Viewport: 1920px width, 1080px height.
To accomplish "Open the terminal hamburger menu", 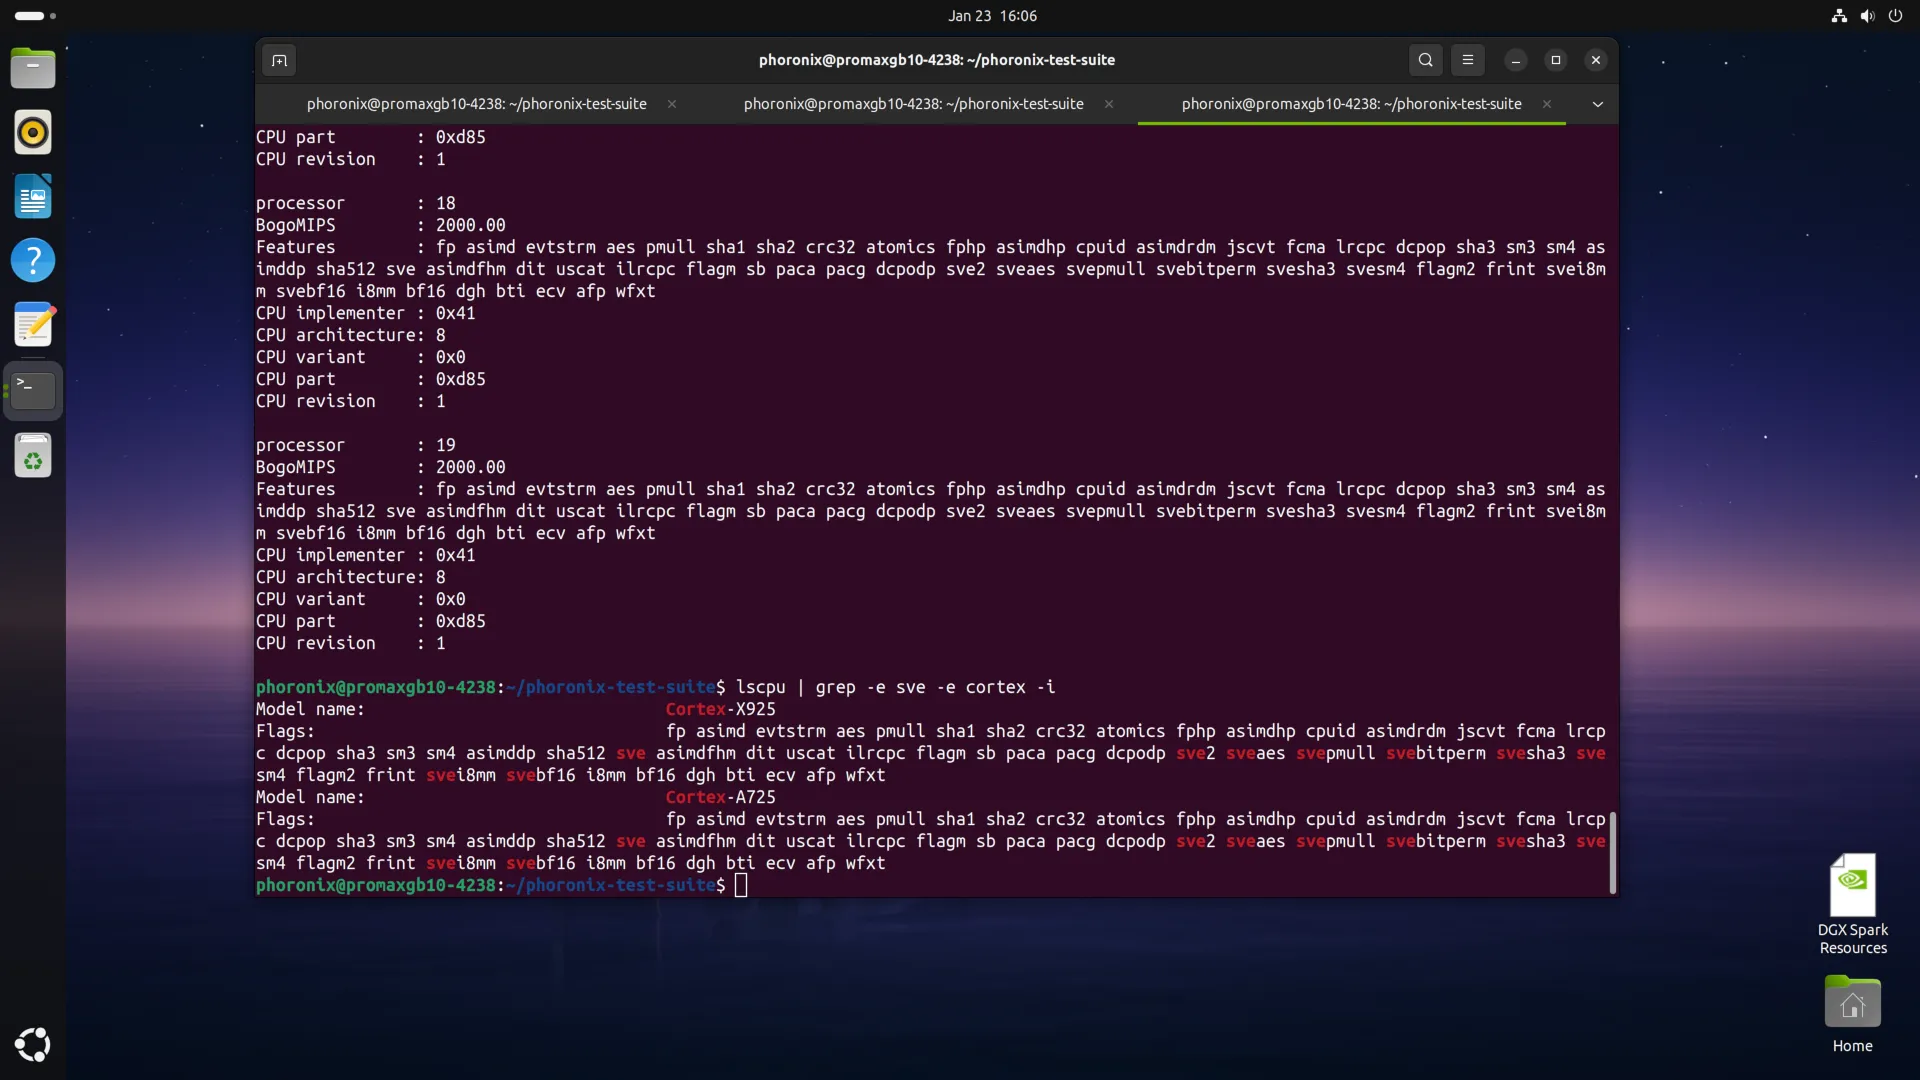I will [1468, 60].
